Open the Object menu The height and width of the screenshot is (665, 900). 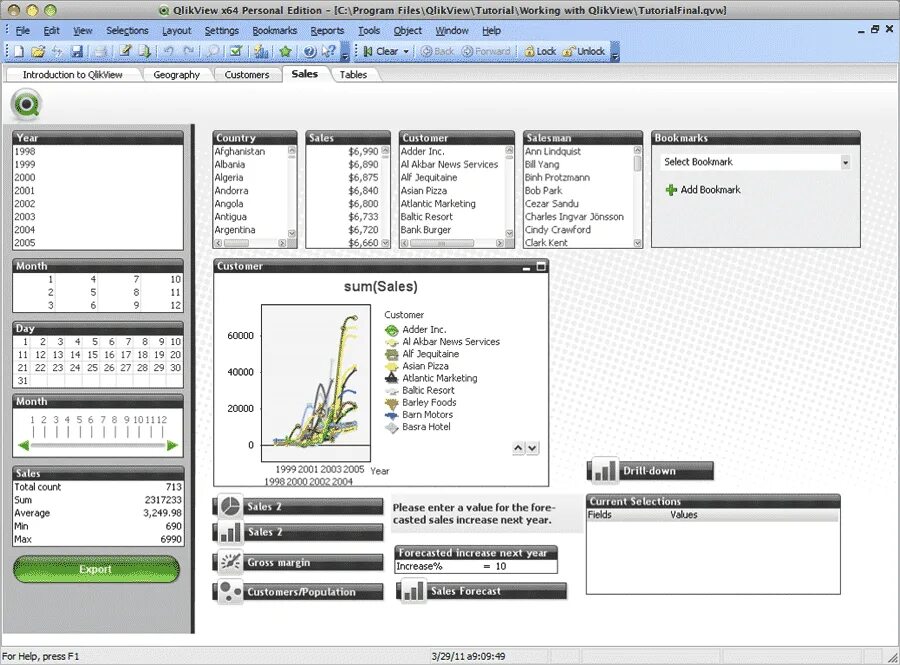click(408, 30)
